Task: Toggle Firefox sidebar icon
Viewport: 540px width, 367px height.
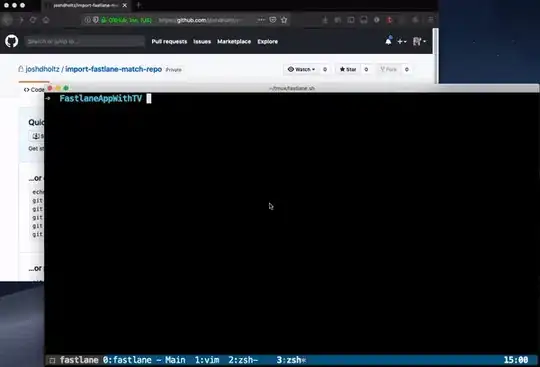Action: [x=351, y=20]
